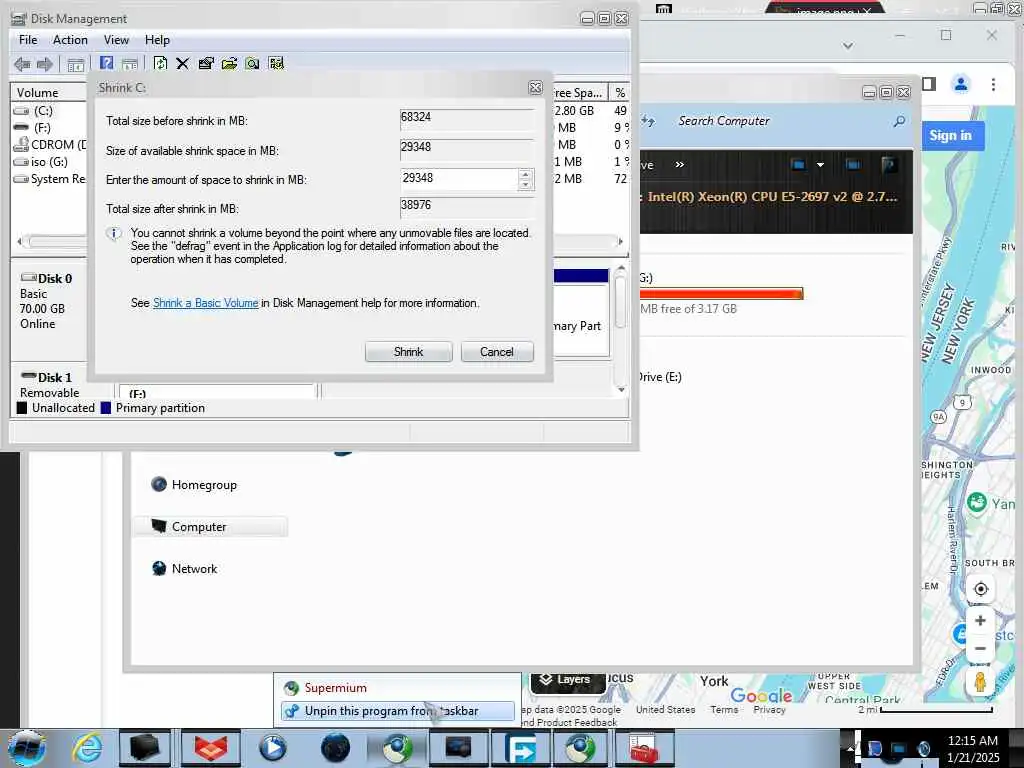Viewport: 1024px width, 768px height.
Task: Open the Help menu in Disk Management
Action: pyautogui.click(x=157, y=40)
